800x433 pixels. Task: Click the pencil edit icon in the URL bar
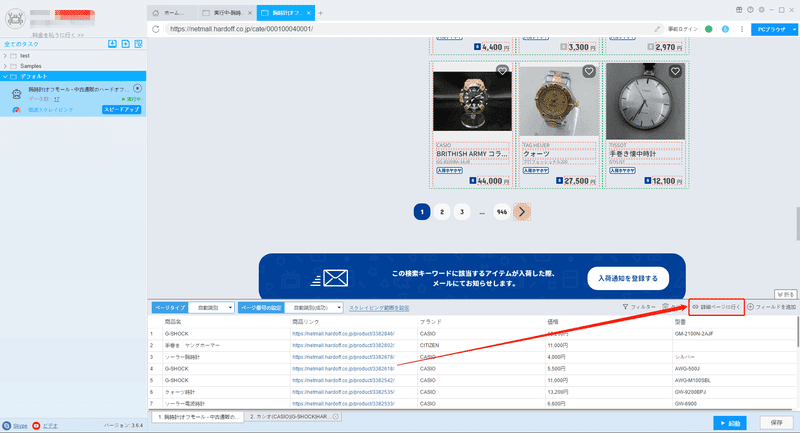[x=657, y=29]
